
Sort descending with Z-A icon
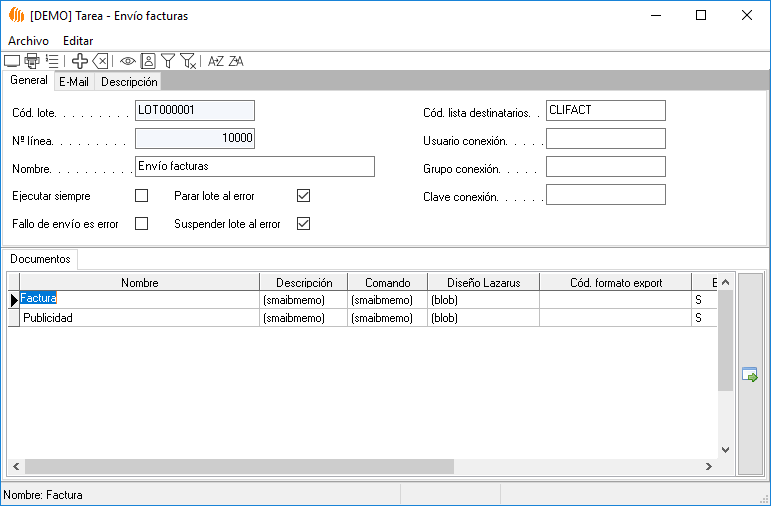(x=236, y=61)
